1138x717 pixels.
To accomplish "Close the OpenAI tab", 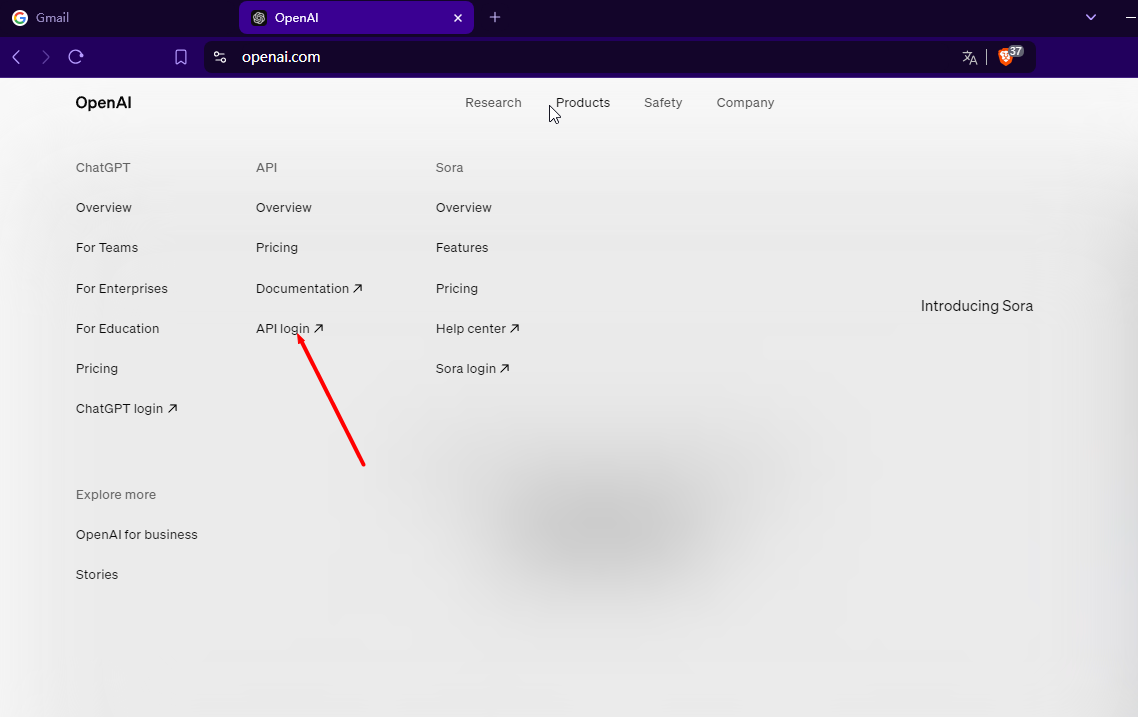I will [x=458, y=18].
